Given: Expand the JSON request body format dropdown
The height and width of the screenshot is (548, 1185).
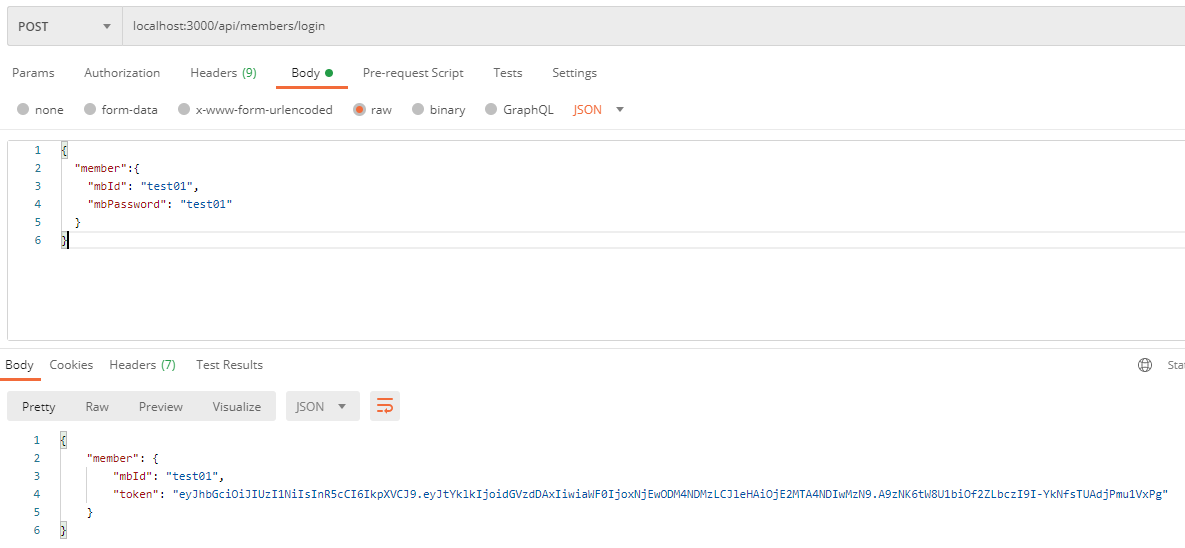Looking at the screenshot, I should click(x=598, y=110).
